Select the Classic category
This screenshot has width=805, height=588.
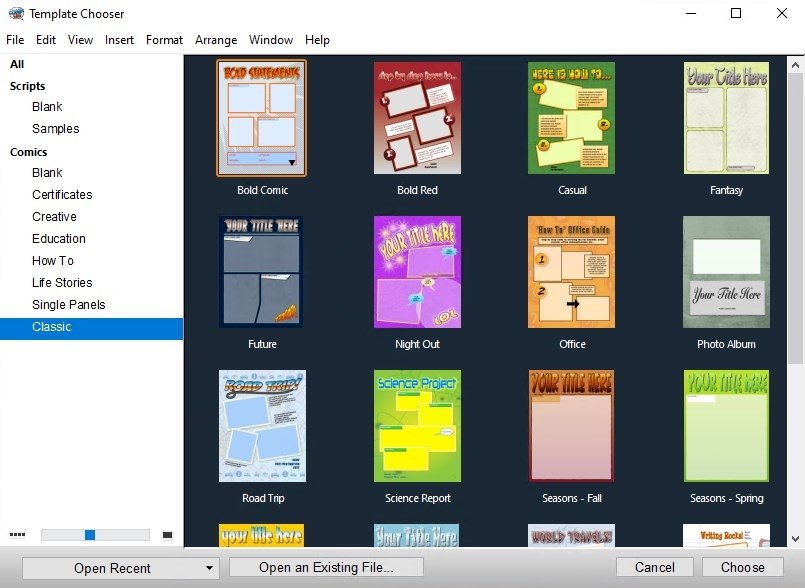coord(91,329)
